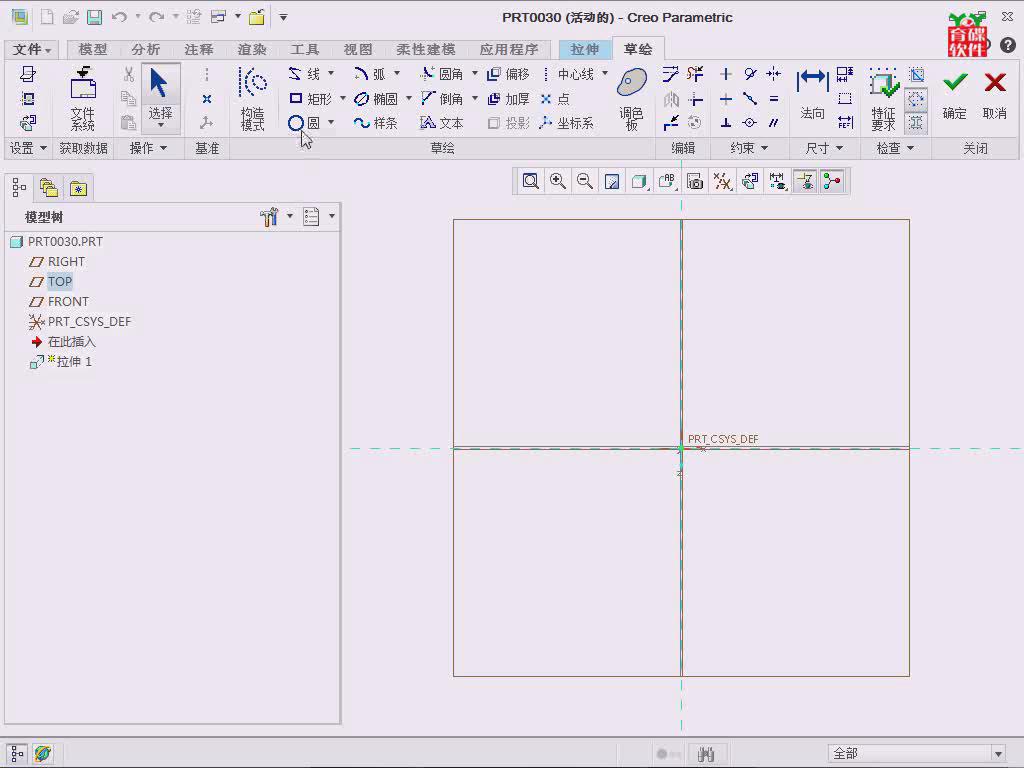Switch to the 拉伸 ribbon tab
The width and height of the screenshot is (1024, 768).
584,49
